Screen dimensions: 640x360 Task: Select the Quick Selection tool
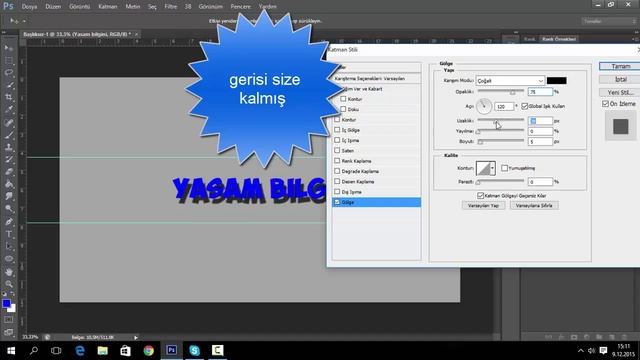point(9,85)
